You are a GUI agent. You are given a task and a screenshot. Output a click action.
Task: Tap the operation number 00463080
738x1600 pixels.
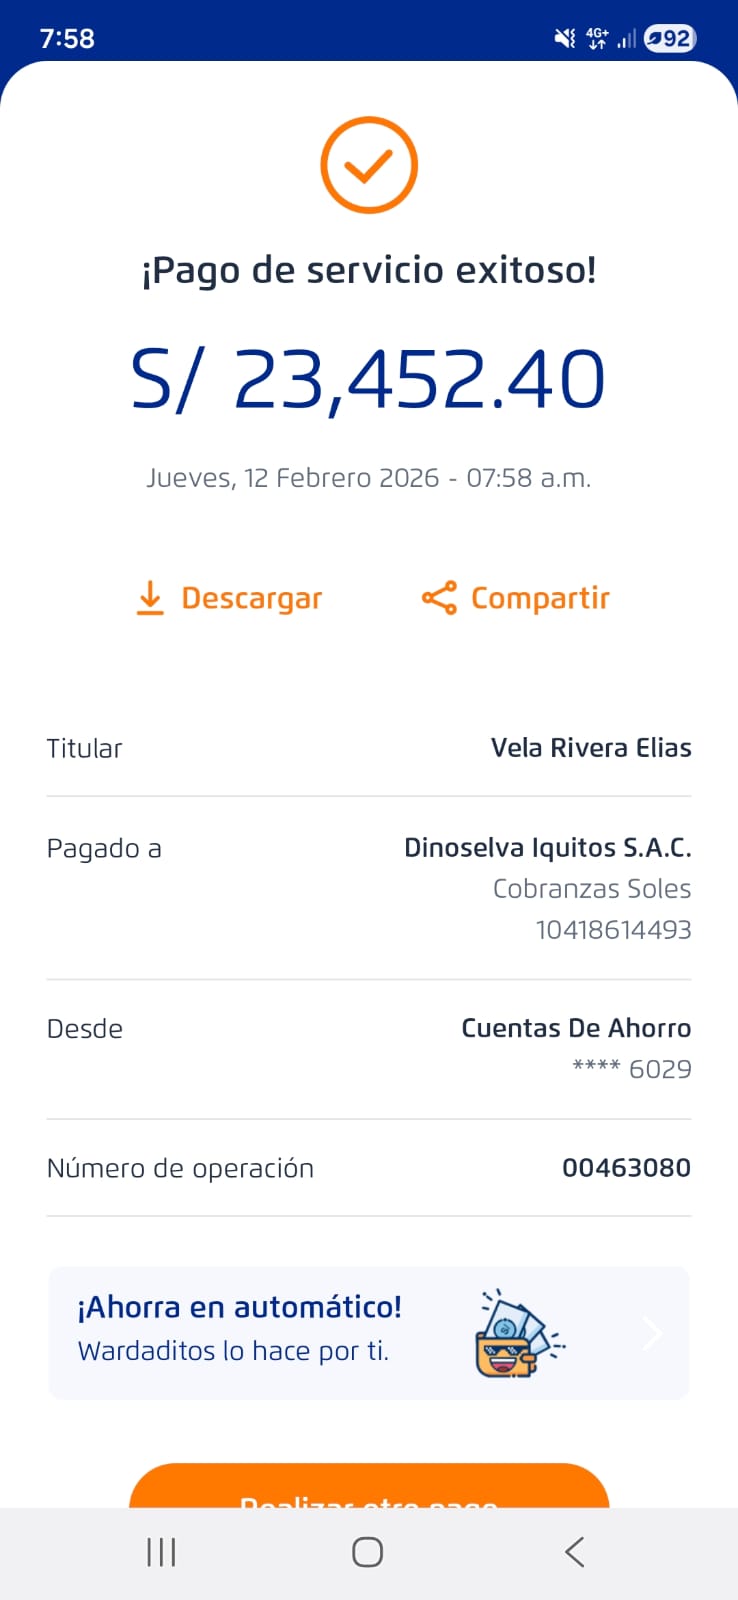(626, 1168)
